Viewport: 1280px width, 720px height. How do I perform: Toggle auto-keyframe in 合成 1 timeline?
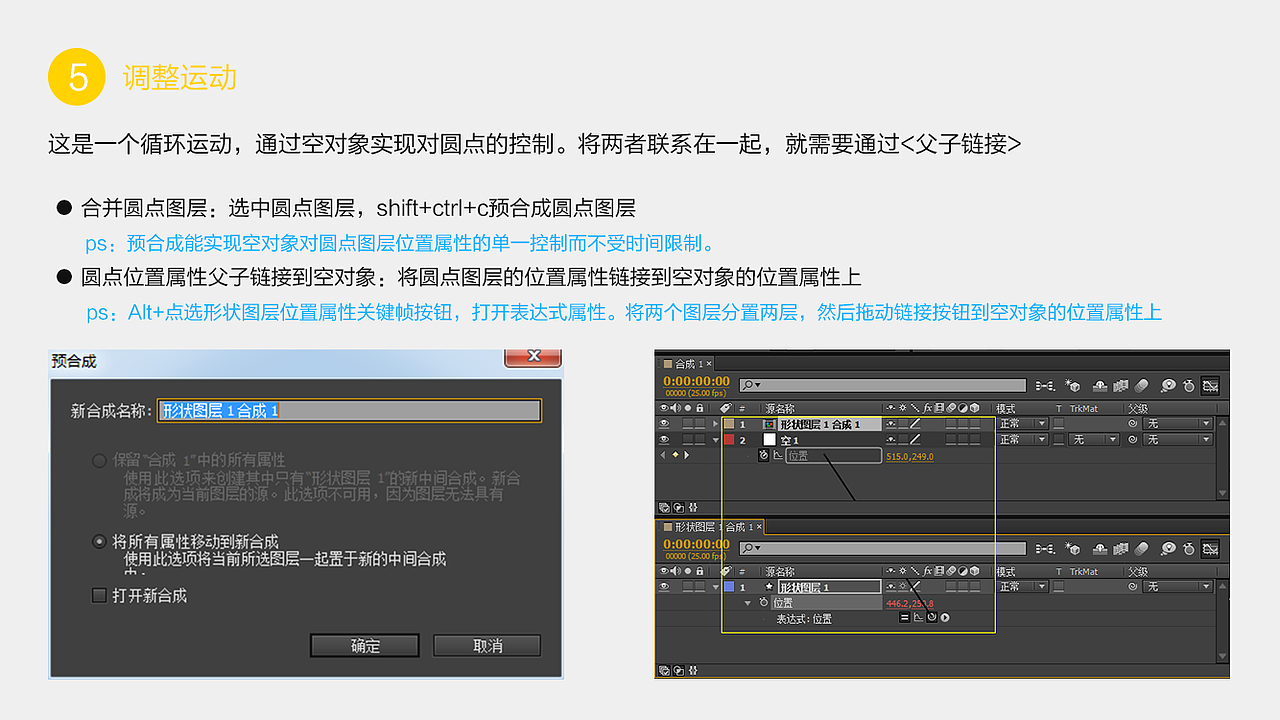click(1189, 386)
